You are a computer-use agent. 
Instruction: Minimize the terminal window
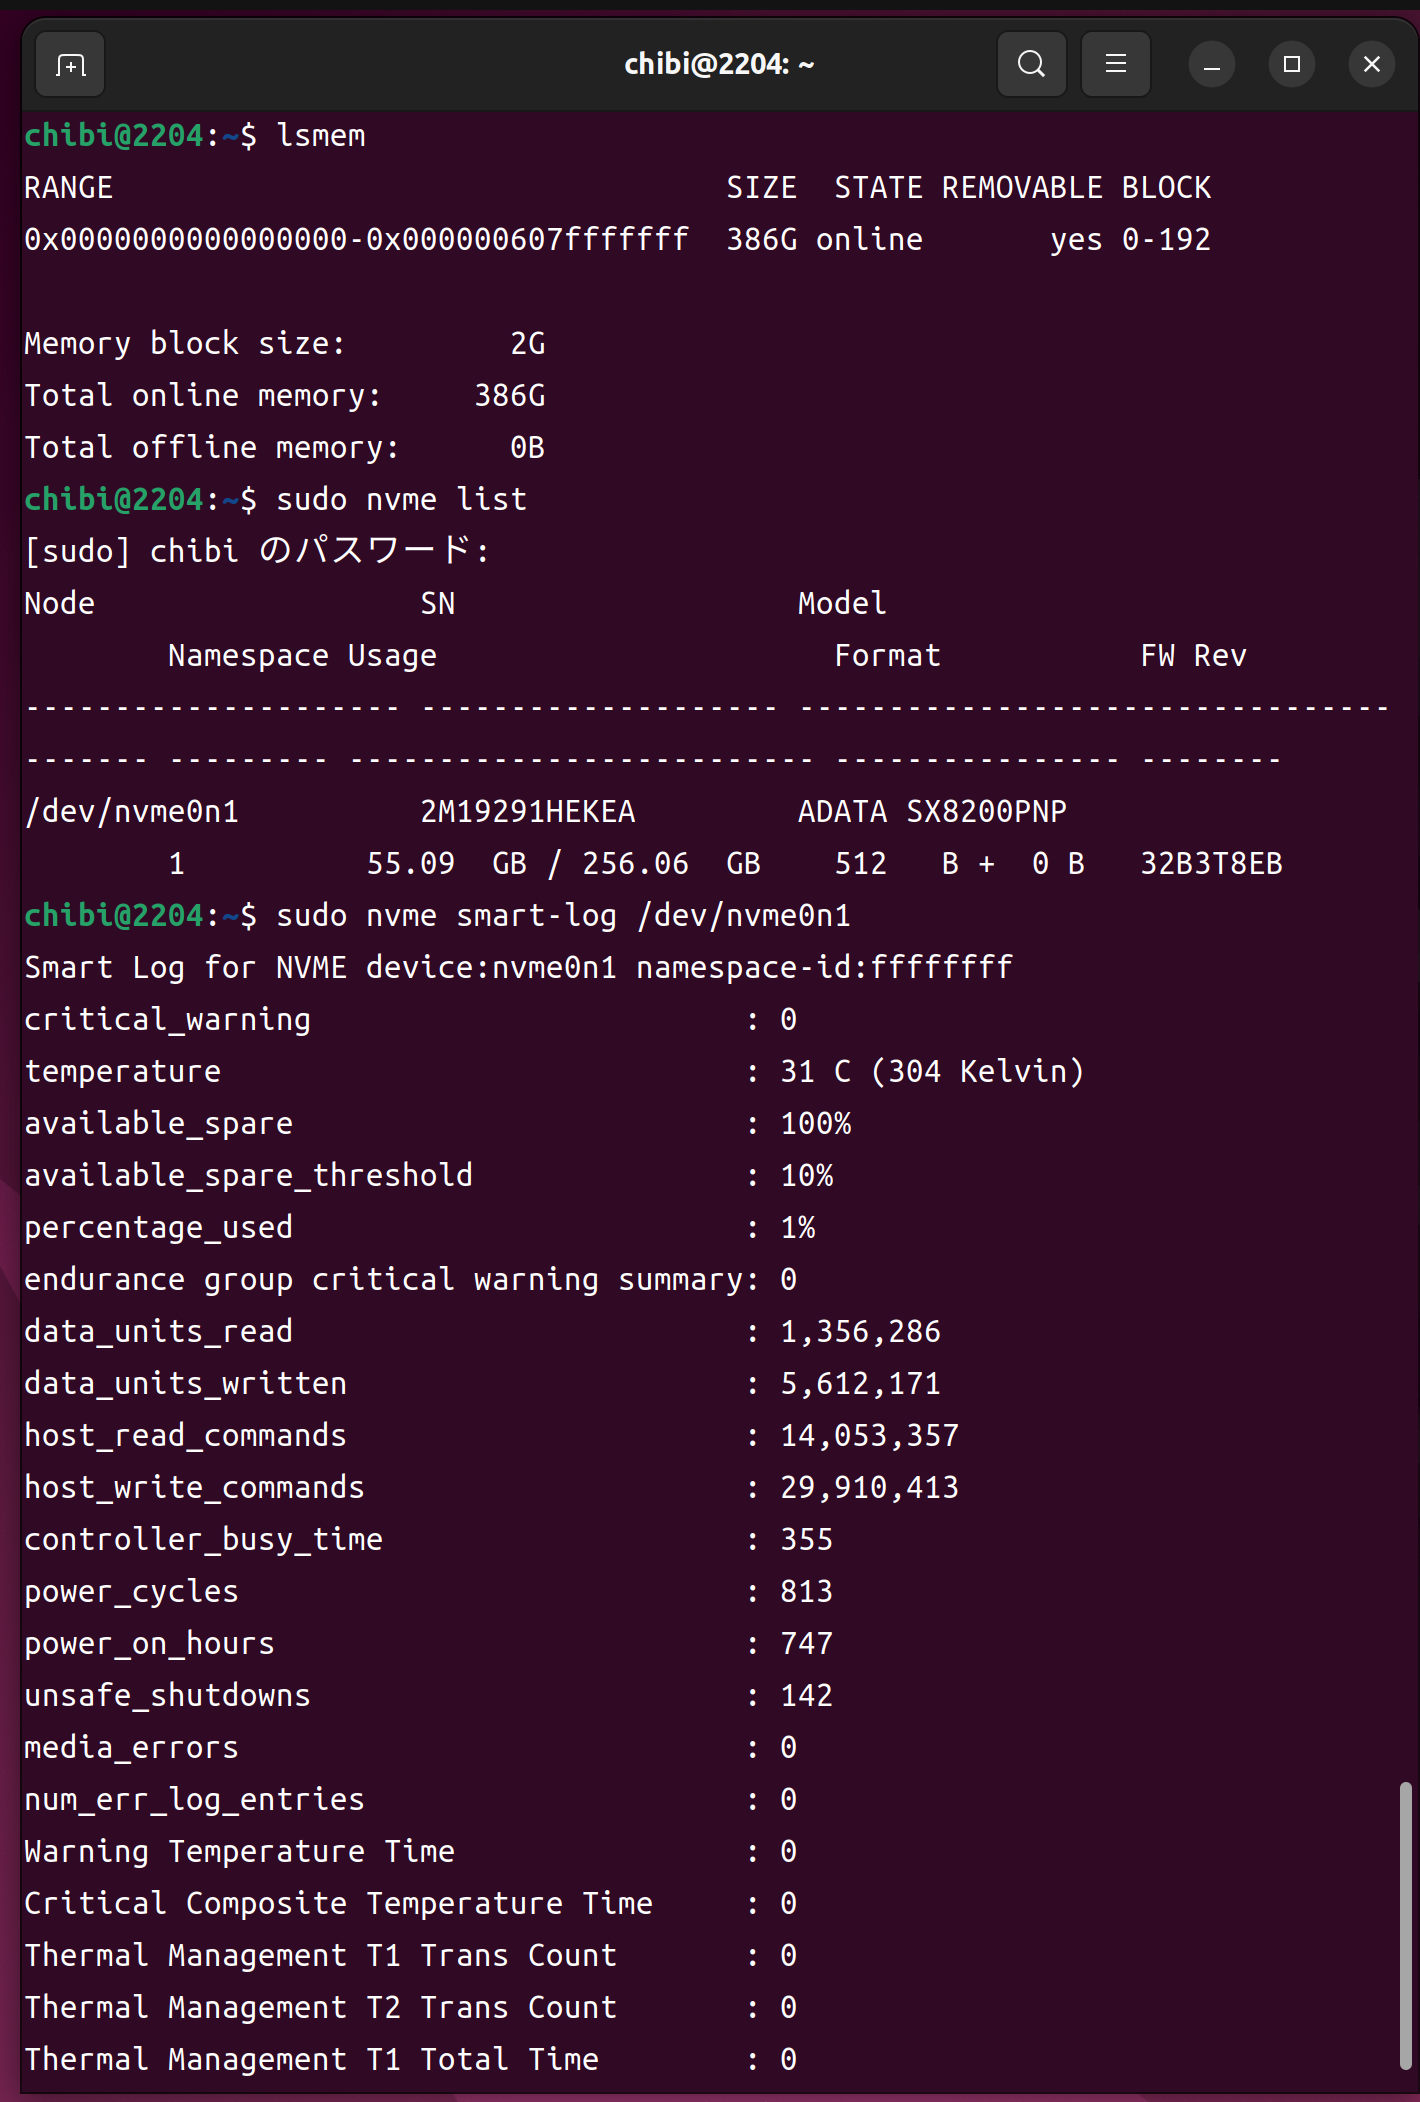[x=1211, y=65]
